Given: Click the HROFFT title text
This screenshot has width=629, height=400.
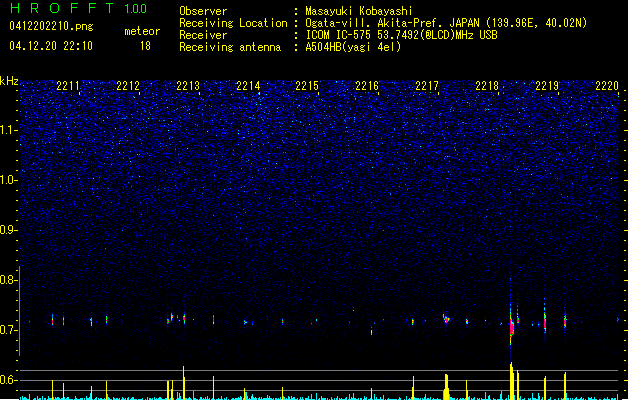Looking at the screenshot, I should point(62,8).
